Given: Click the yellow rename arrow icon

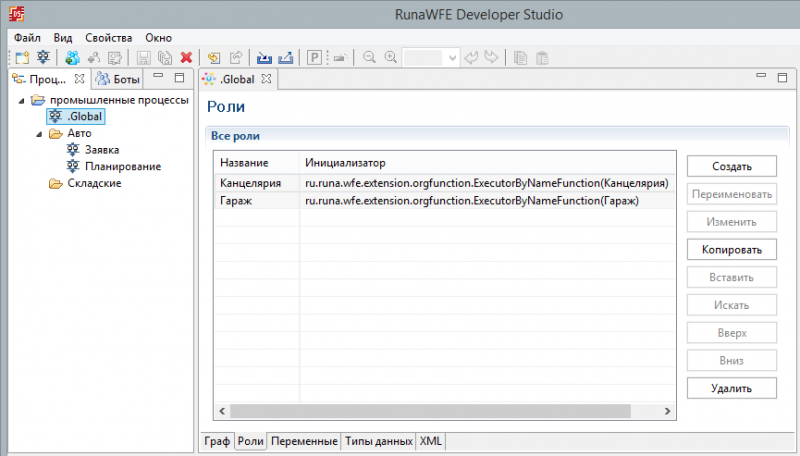Looking at the screenshot, I should pos(214,58).
